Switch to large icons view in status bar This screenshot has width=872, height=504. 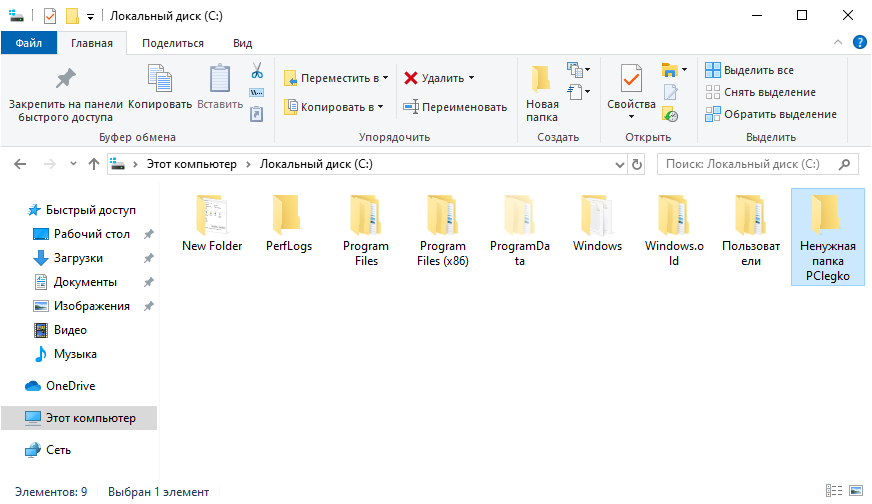pos(855,491)
